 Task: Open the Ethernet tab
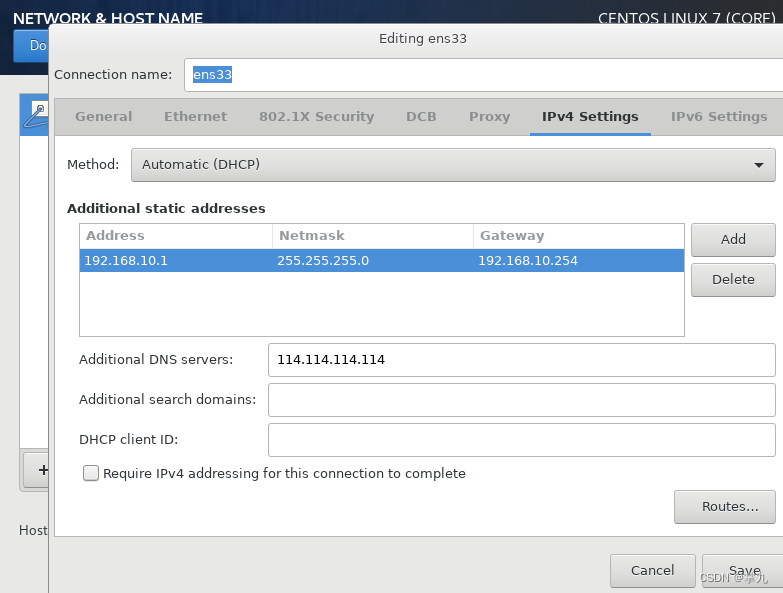[195, 116]
